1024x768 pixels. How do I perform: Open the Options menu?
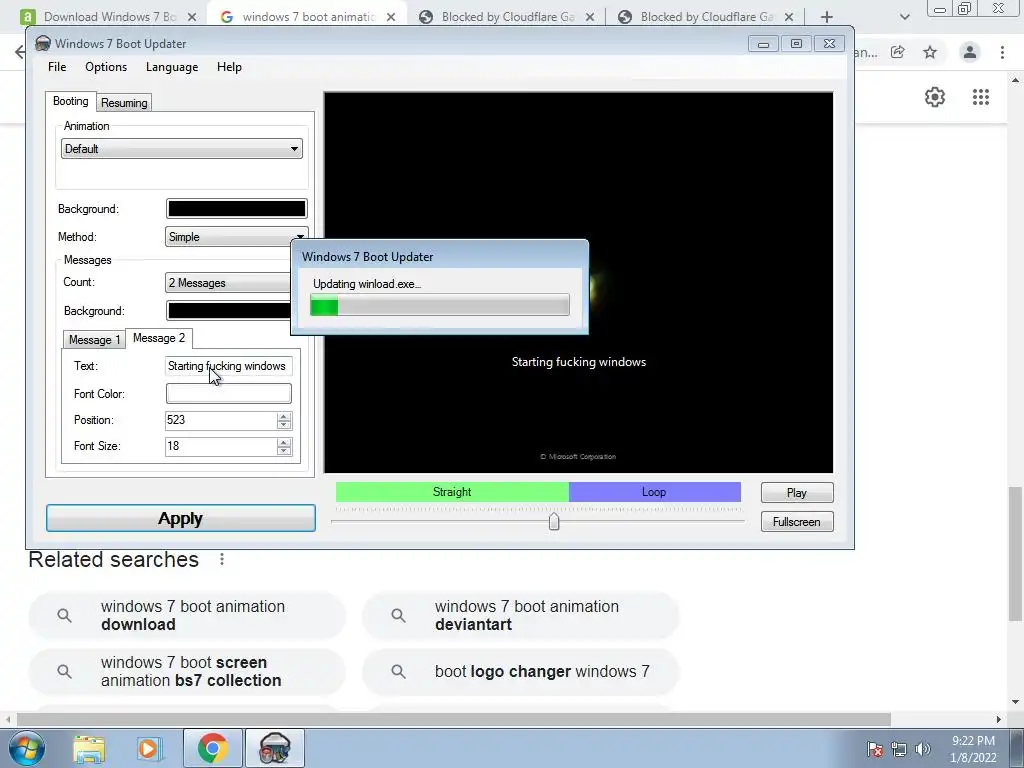coord(106,67)
